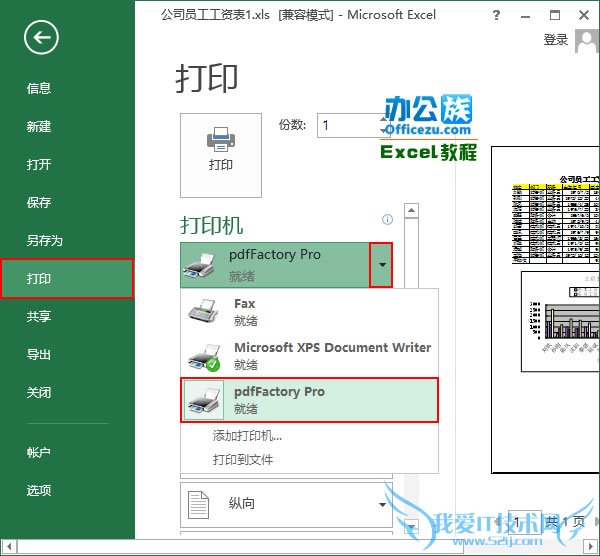Click the preview page number field
Viewport: 600px width, 556px height.
pyautogui.click(x=524, y=522)
